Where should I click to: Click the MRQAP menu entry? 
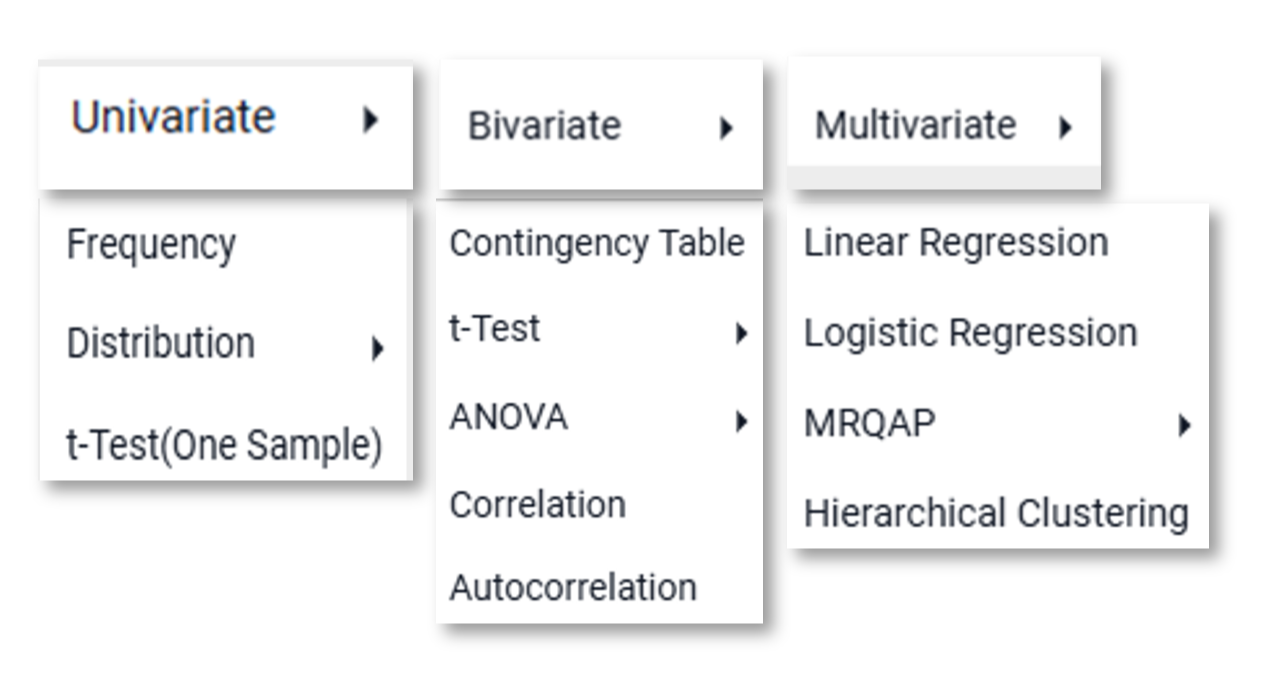(997, 424)
